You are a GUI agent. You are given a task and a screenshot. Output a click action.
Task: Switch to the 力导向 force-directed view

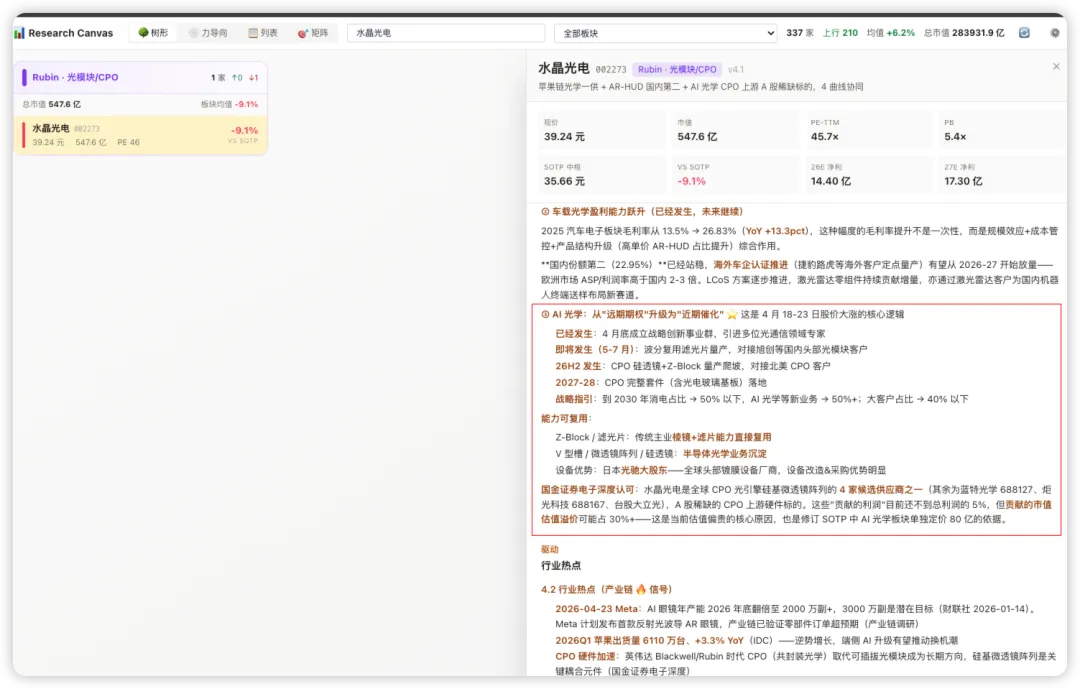point(208,32)
